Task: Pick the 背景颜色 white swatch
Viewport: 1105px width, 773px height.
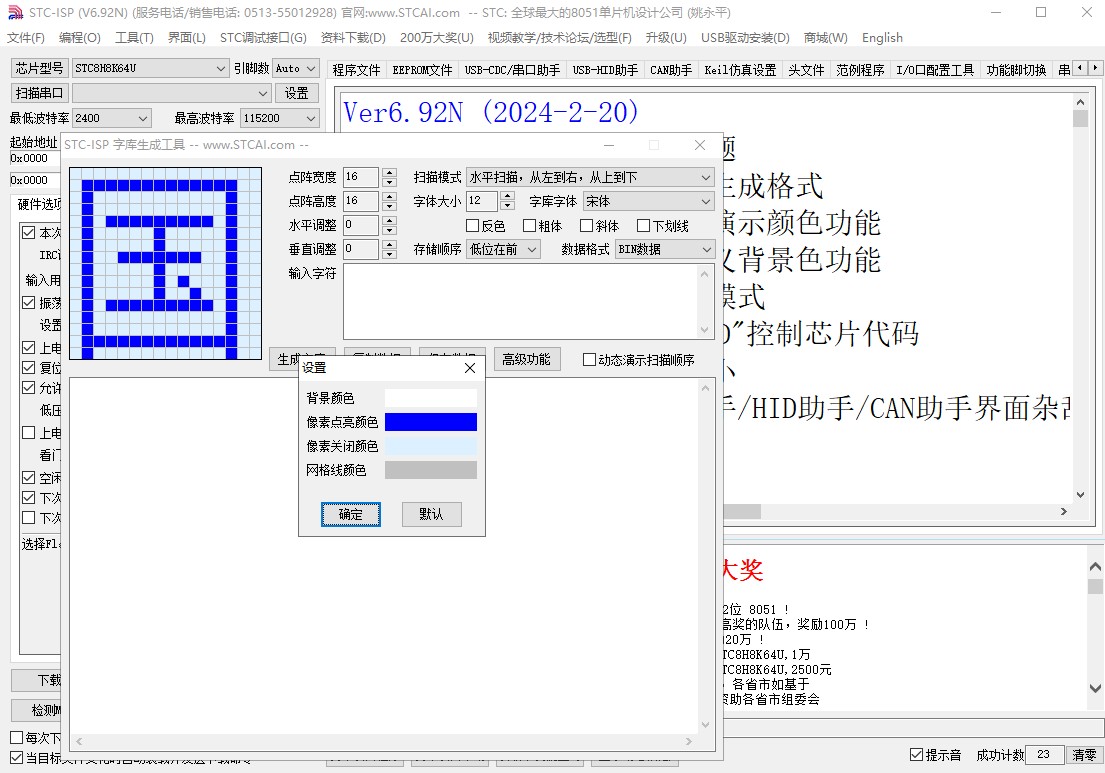Action: 431,398
